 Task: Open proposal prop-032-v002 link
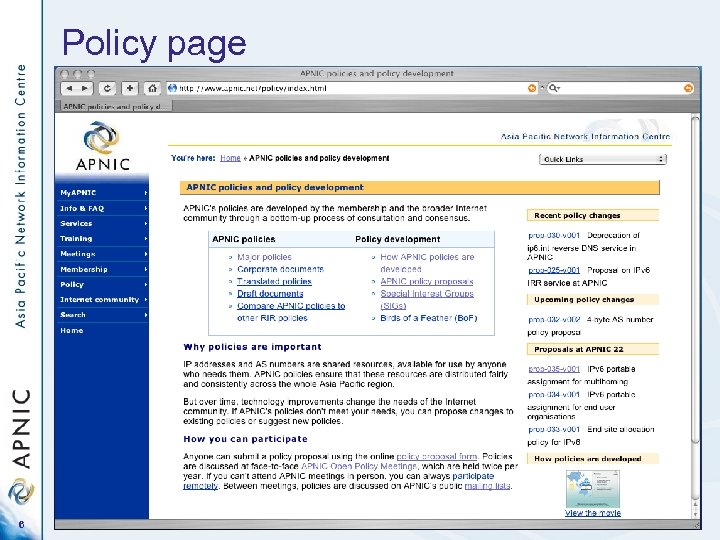point(554,319)
